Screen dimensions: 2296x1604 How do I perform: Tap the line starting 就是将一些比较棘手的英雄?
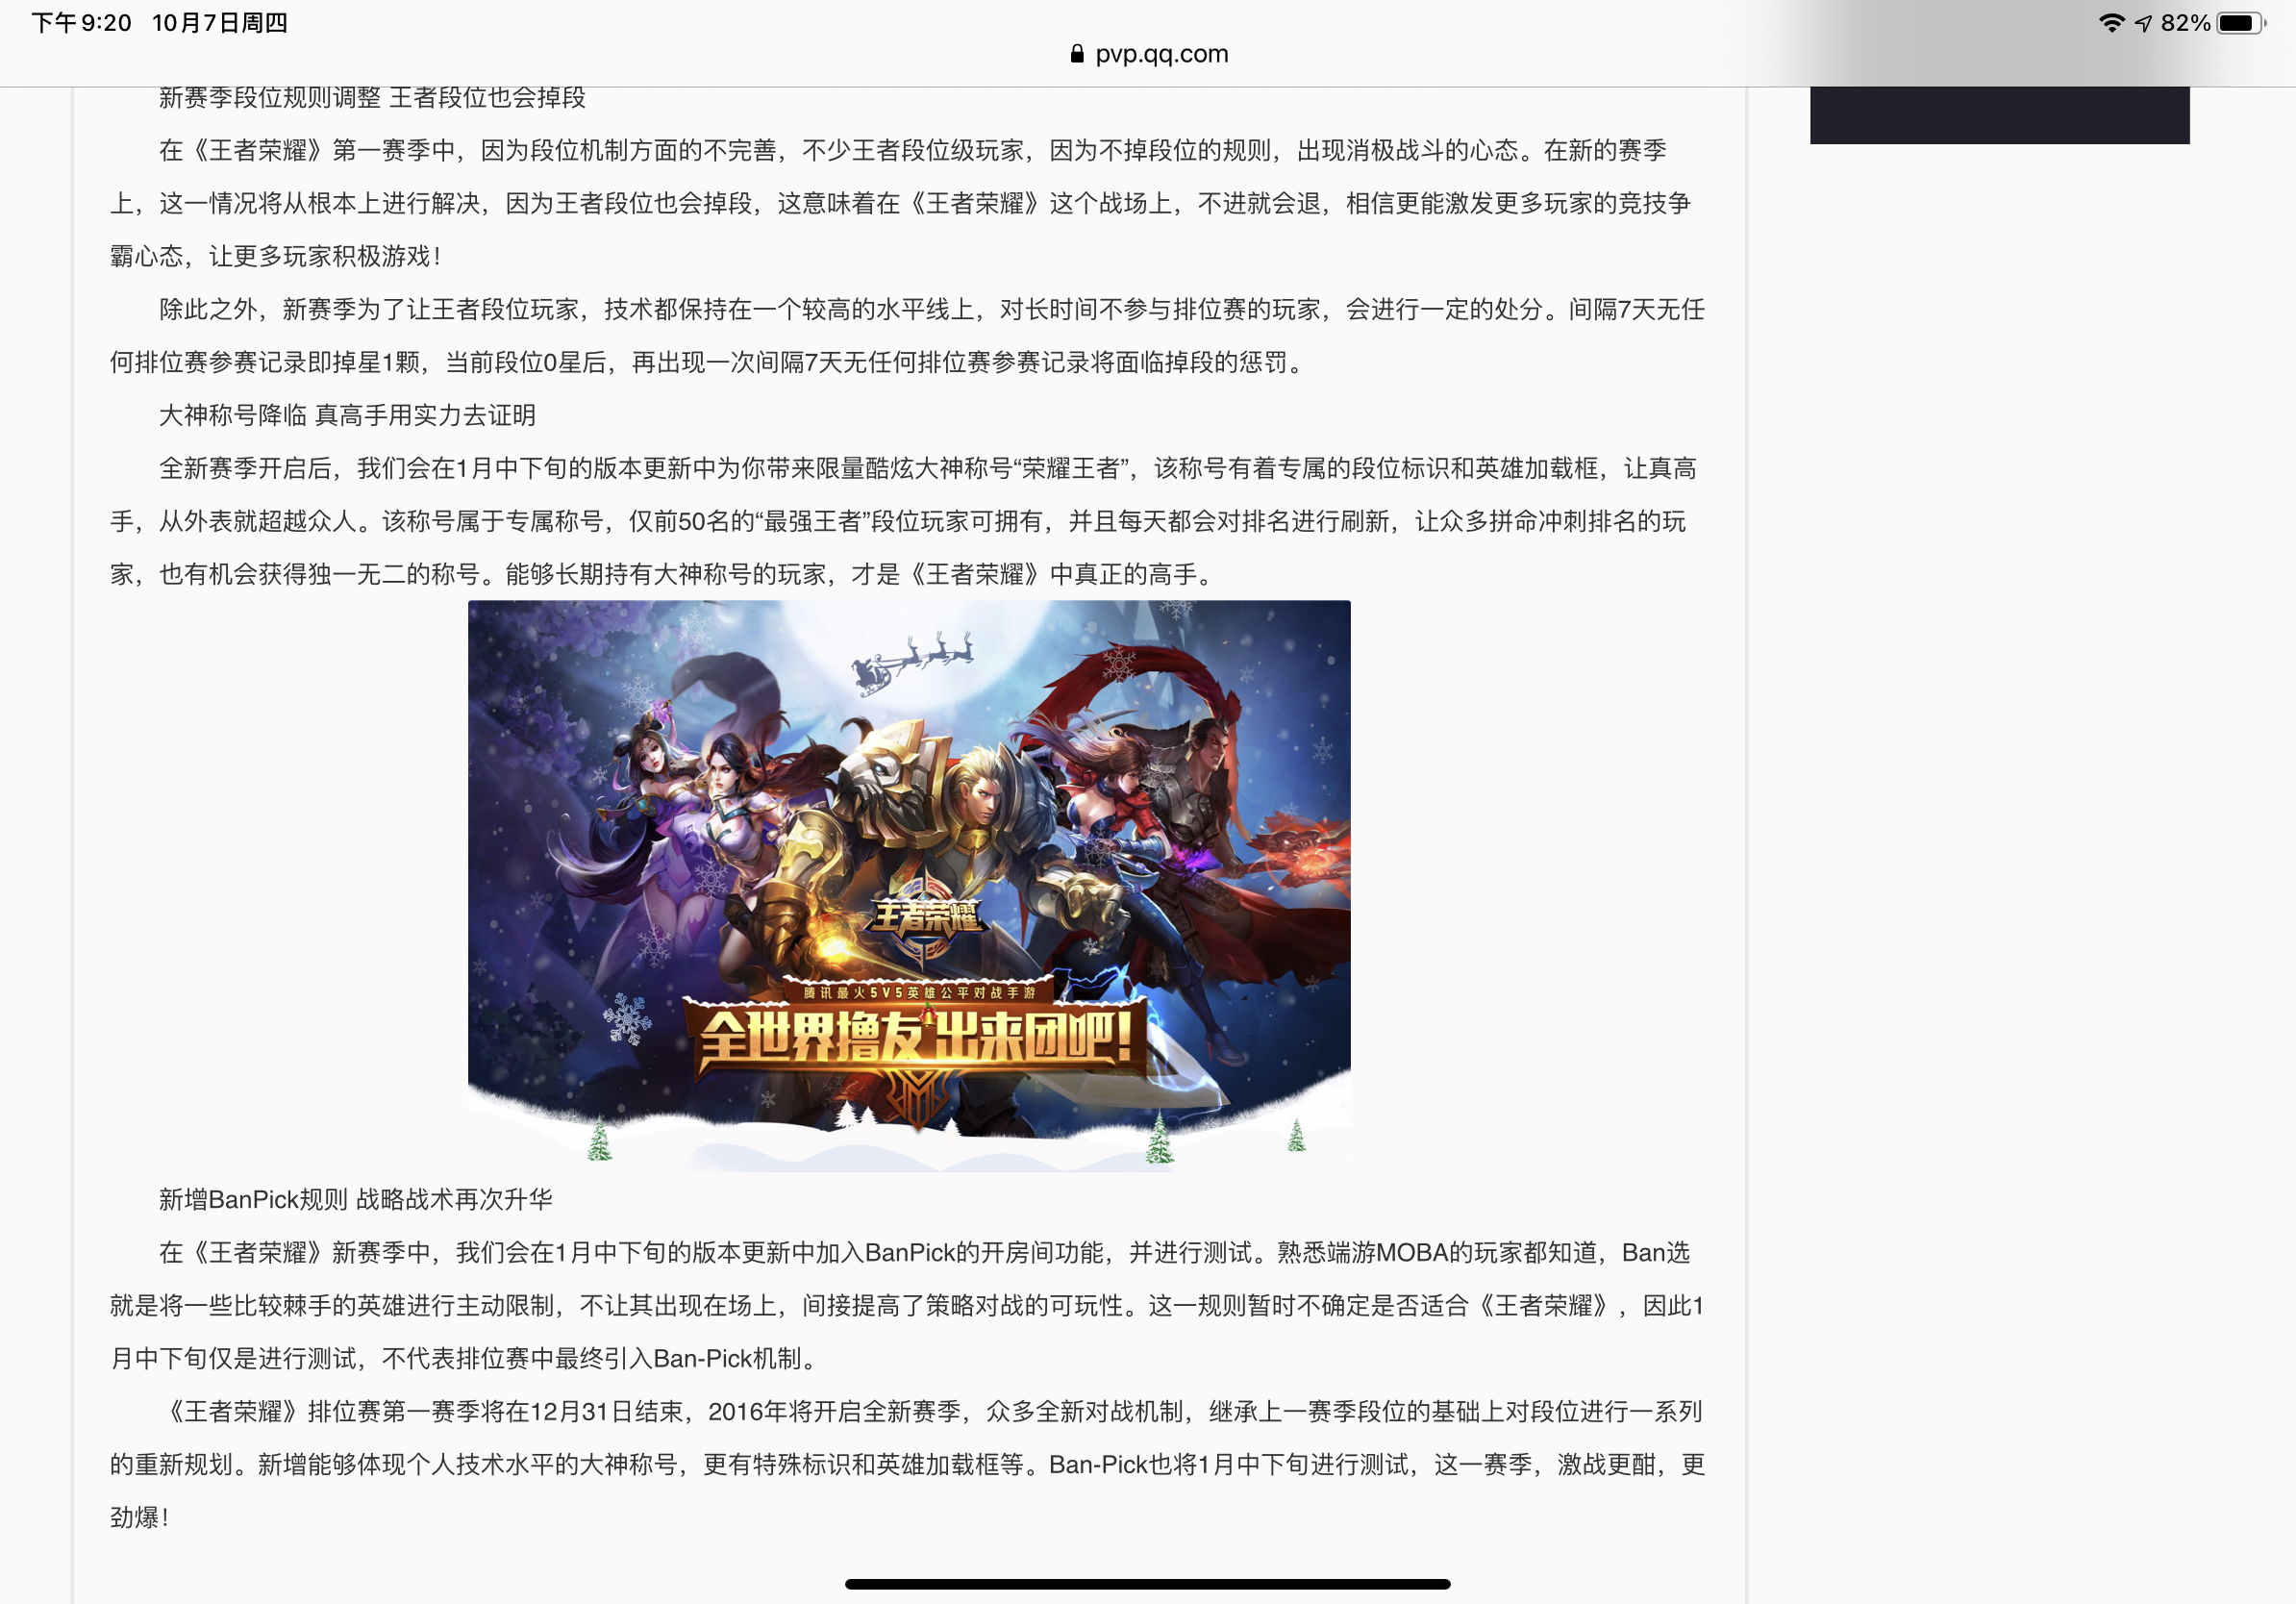point(906,1305)
